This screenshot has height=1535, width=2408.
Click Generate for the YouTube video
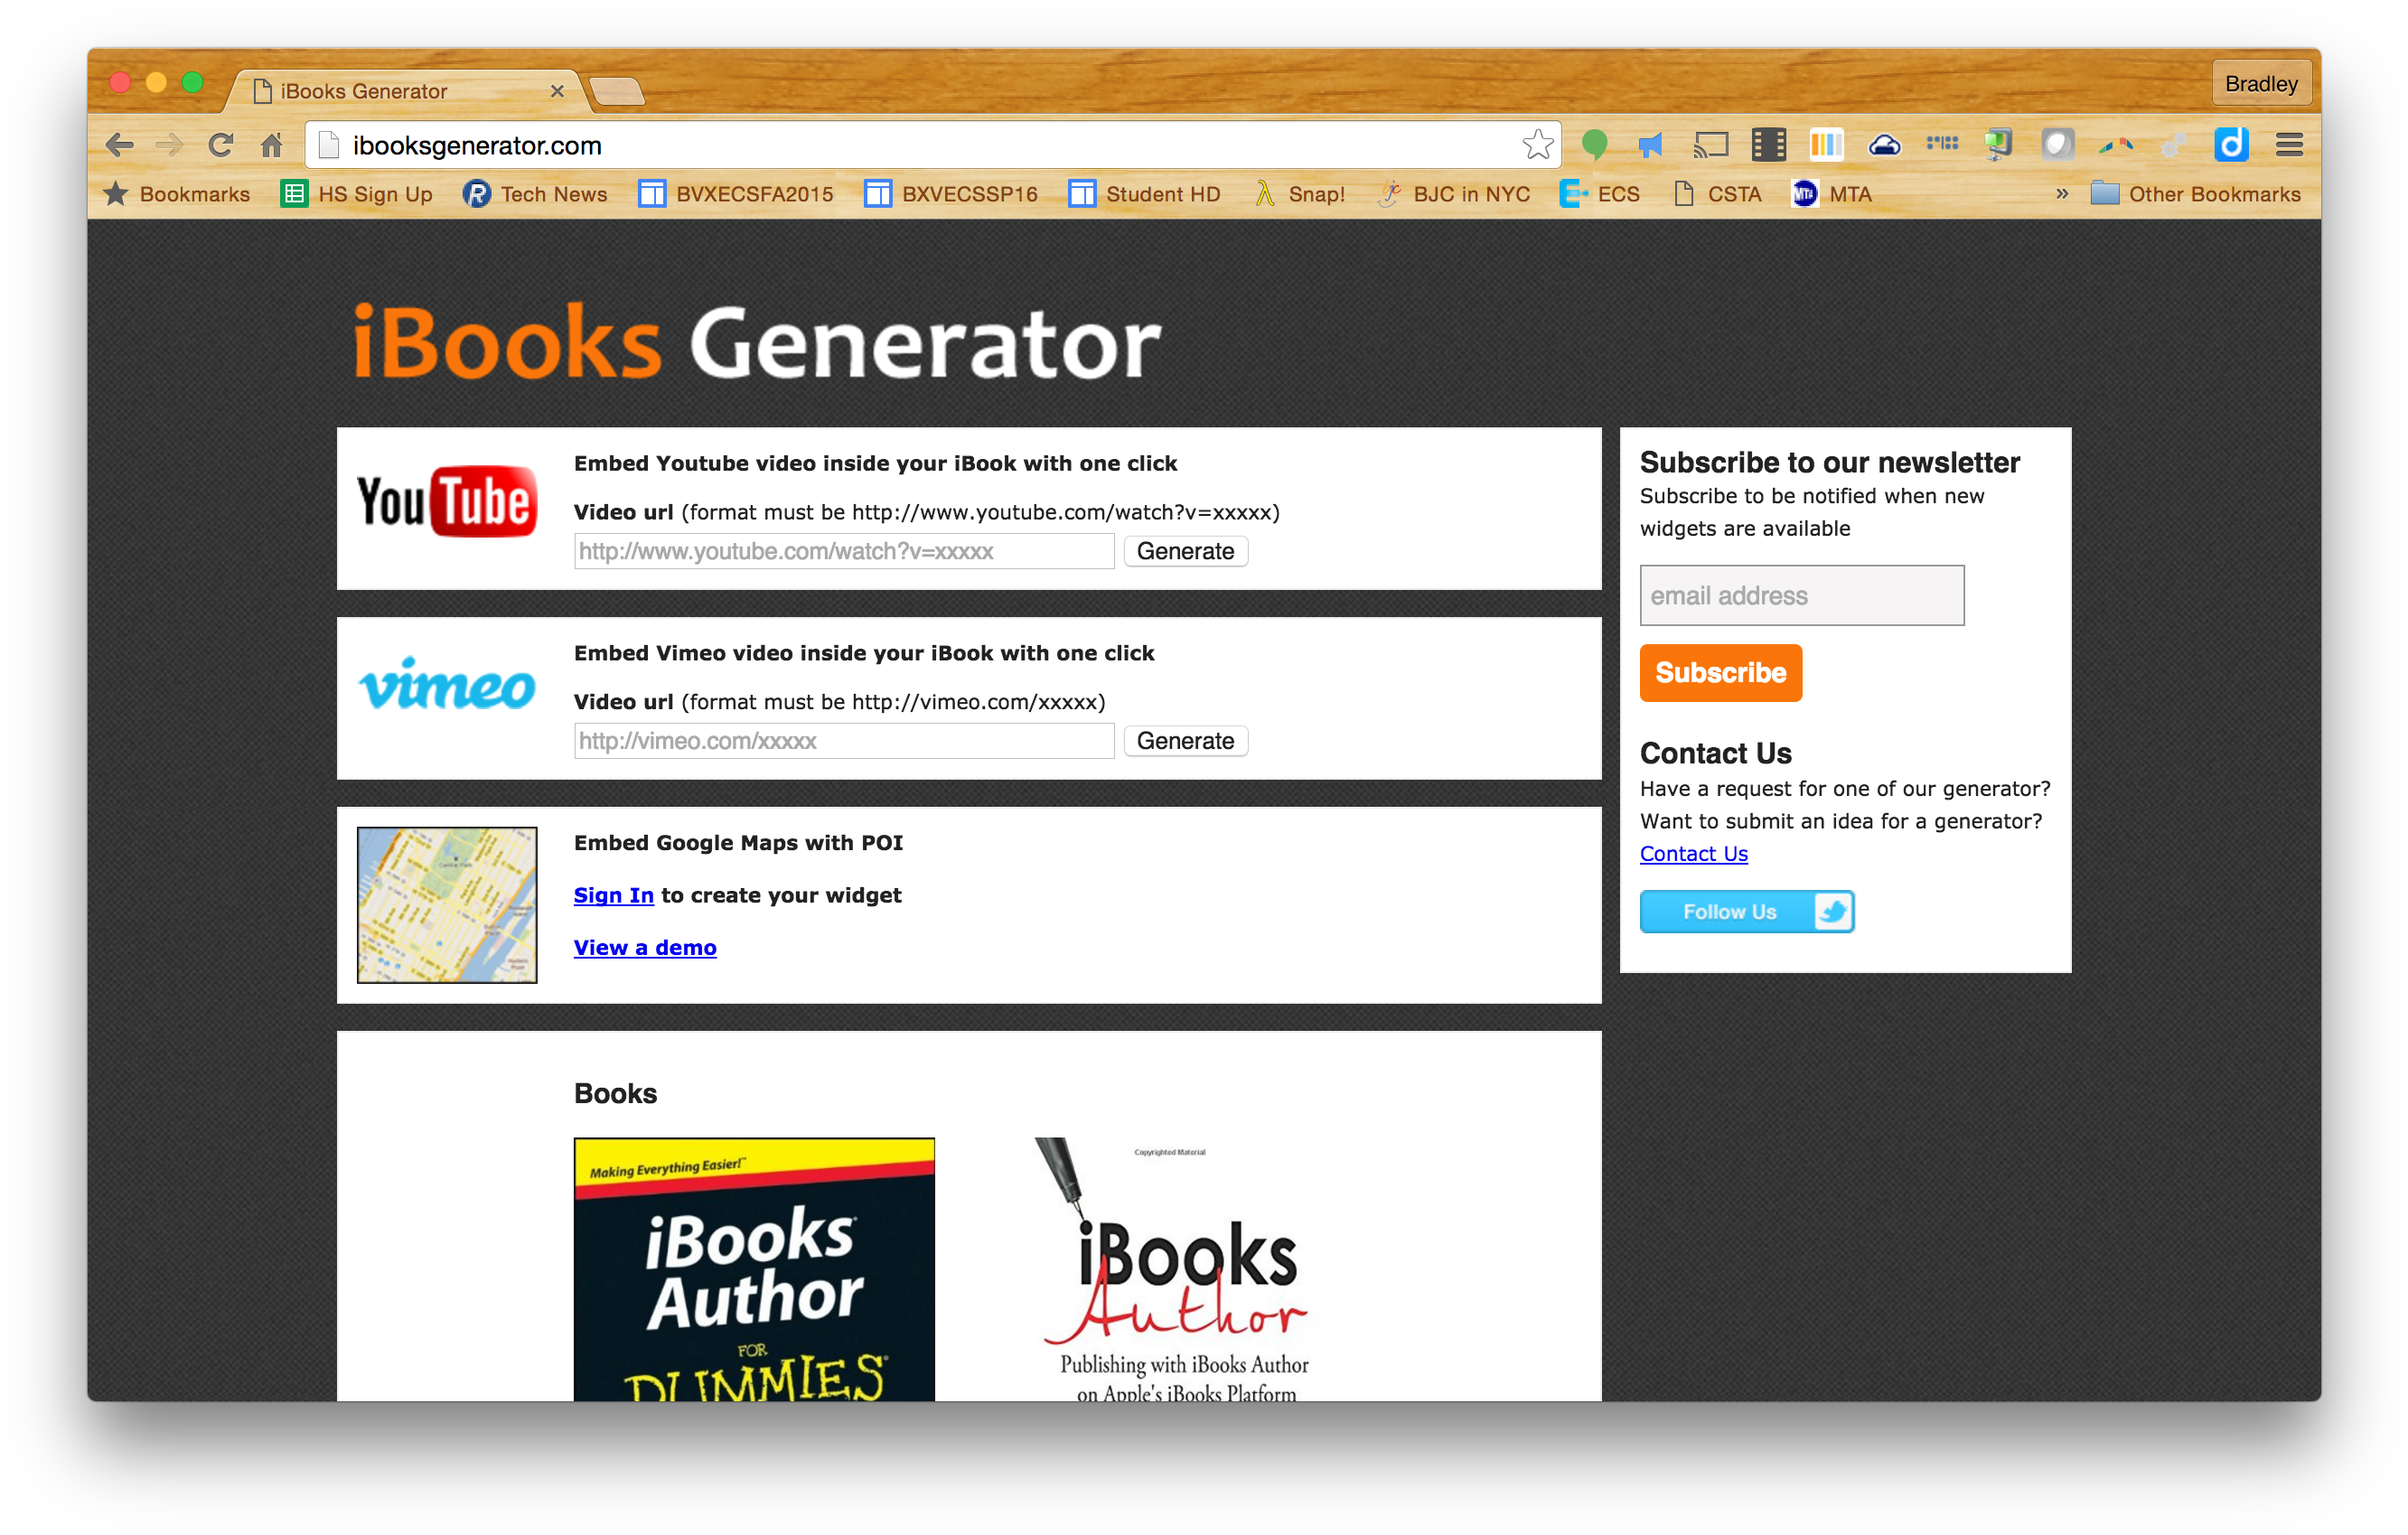click(x=1185, y=551)
